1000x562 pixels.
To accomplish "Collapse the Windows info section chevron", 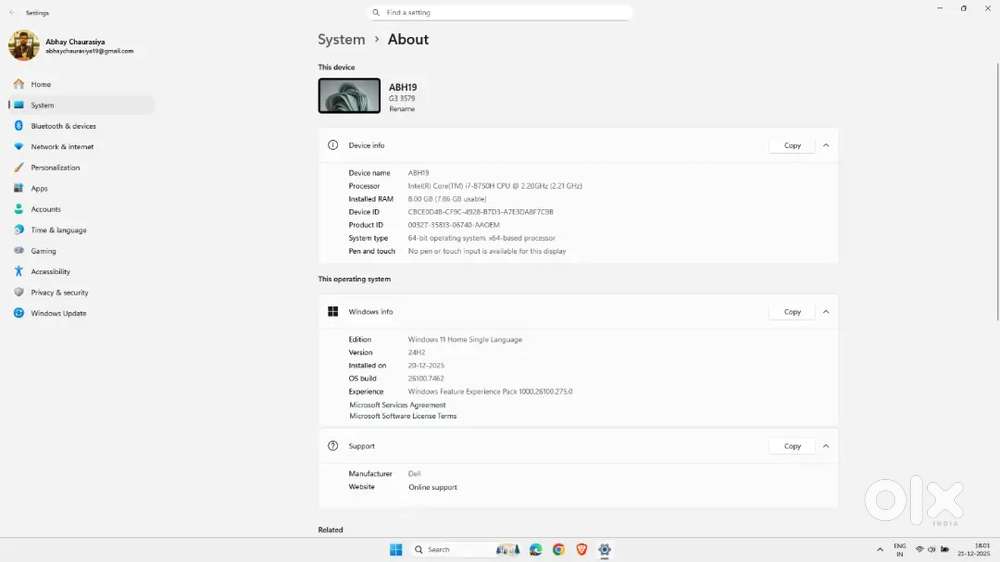I will pyautogui.click(x=826, y=312).
